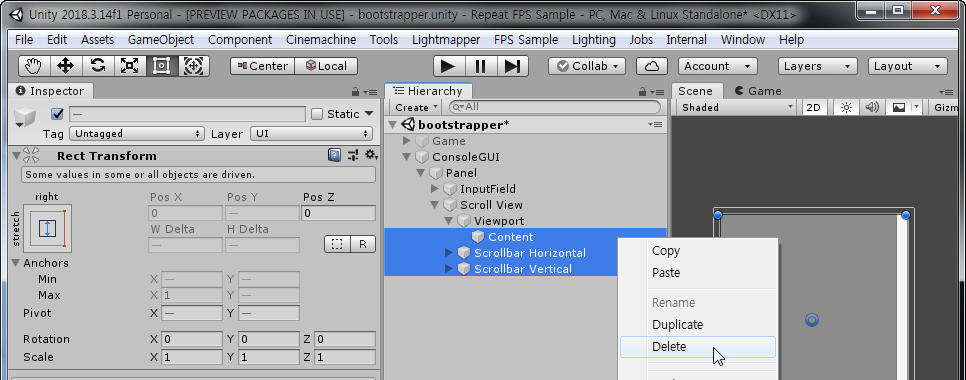
Task: Open the Layout dropdown
Action: pos(907,66)
